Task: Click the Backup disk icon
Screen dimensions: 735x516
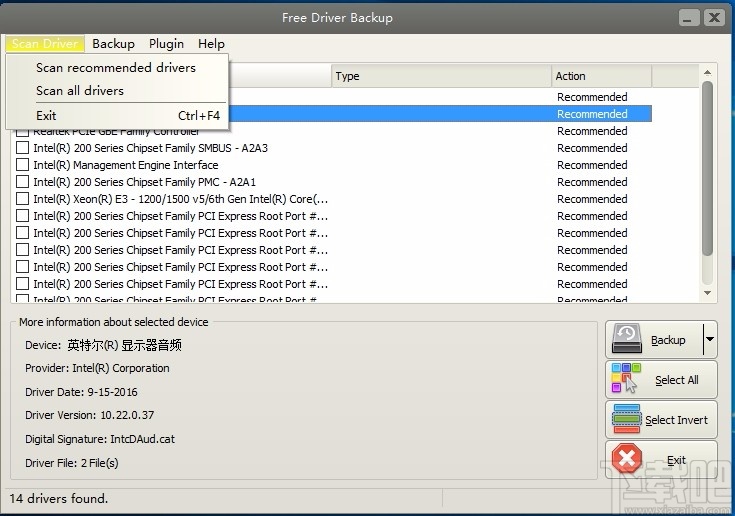Action: point(627,339)
